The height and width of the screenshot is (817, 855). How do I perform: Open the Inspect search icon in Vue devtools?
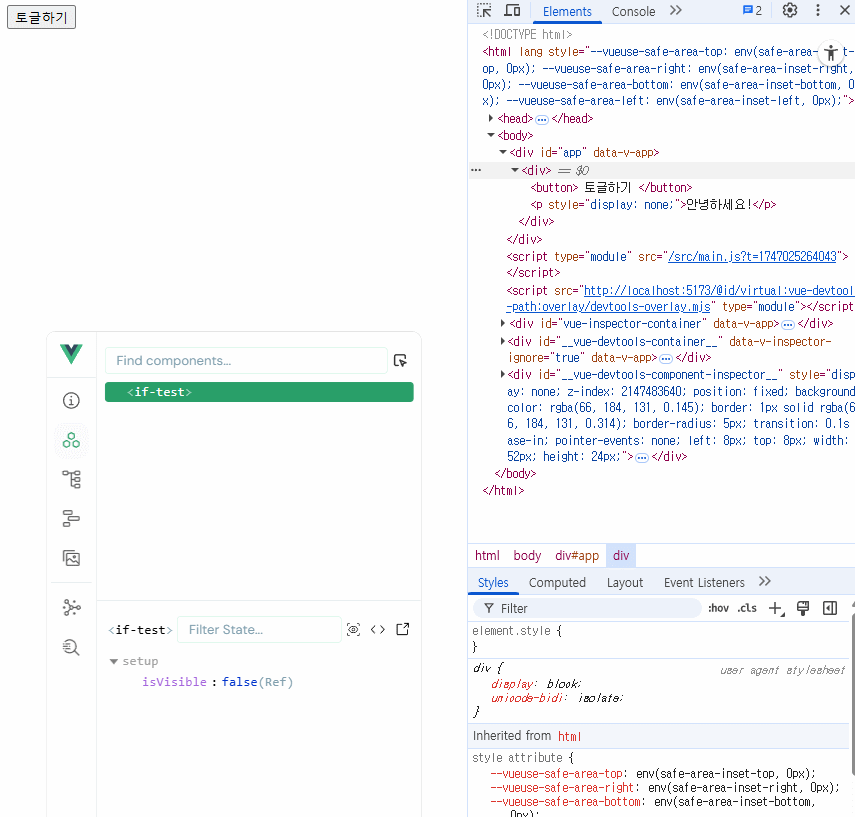coord(71,647)
